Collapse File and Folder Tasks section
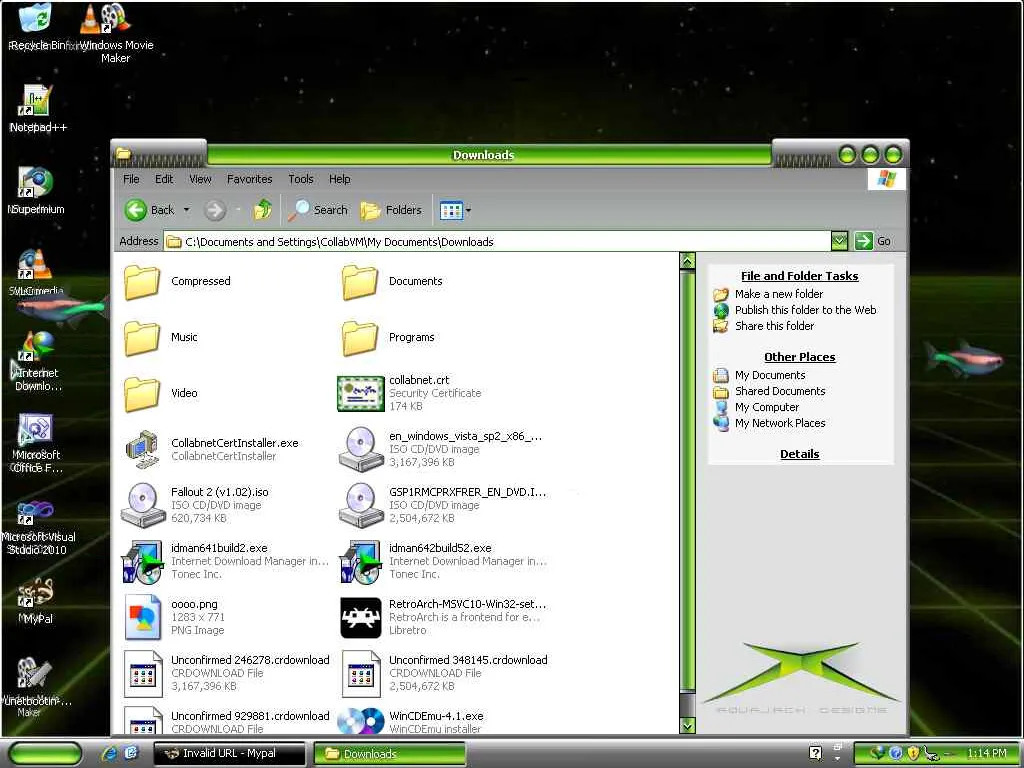 tap(799, 276)
